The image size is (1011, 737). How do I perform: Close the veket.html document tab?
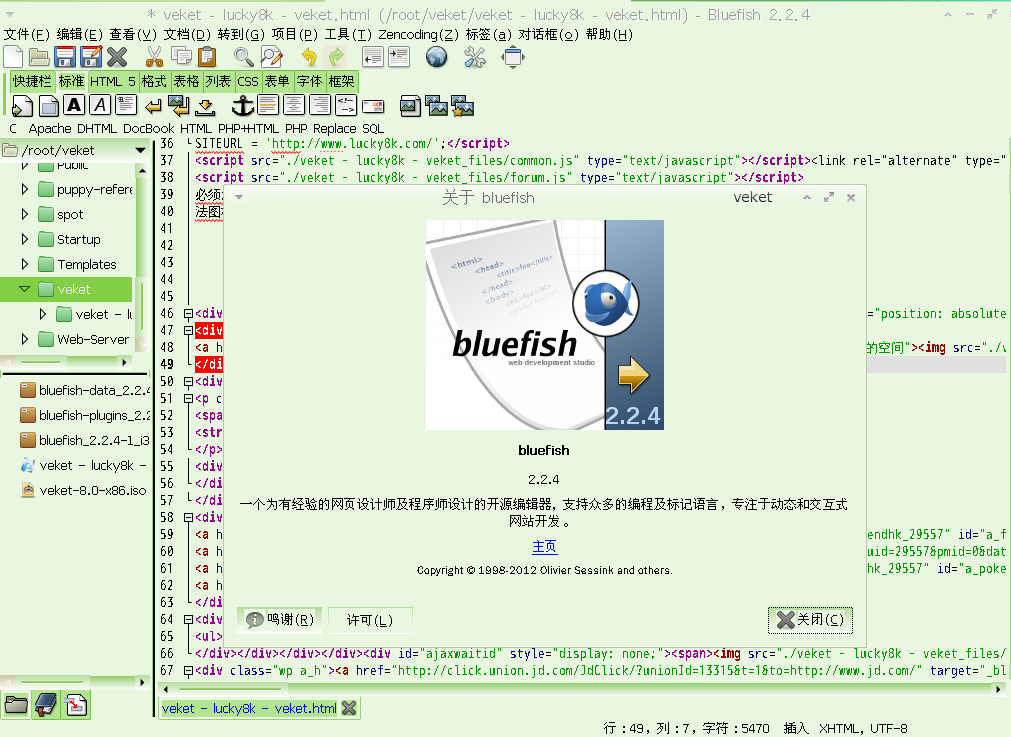[349, 708]
